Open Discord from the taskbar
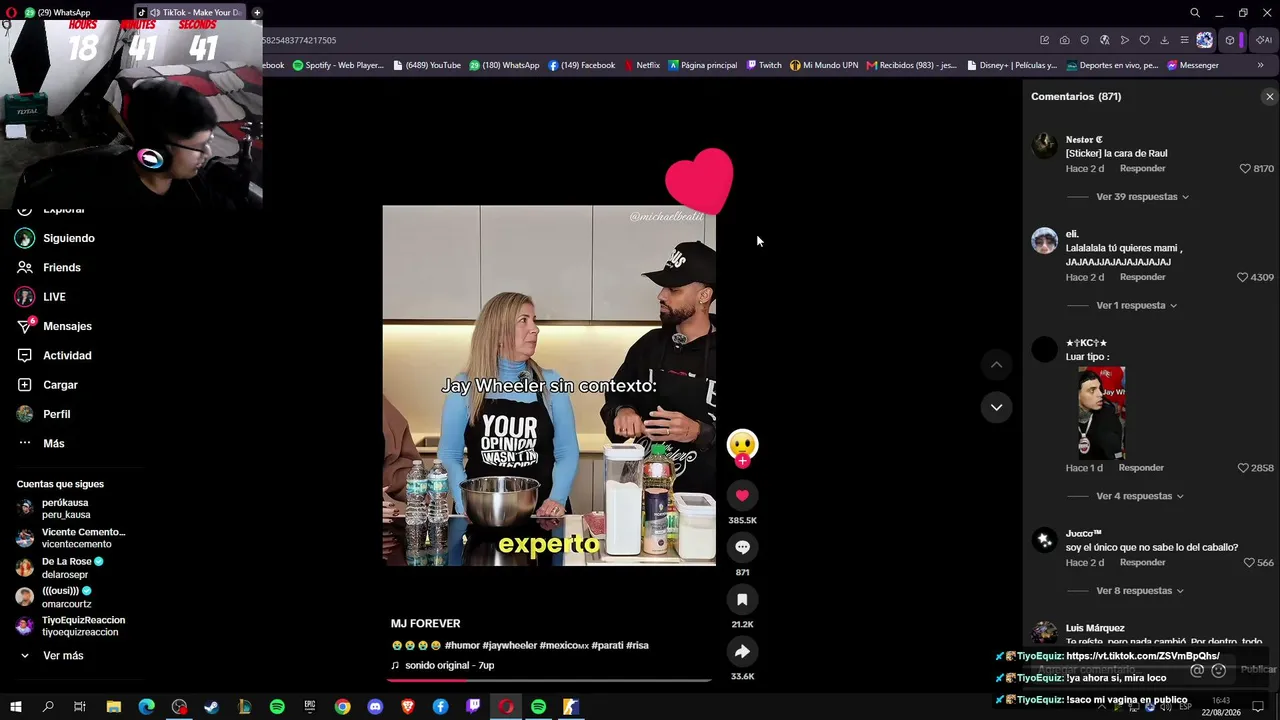This screenshot has height=720, width=1280. coord(375,707)
